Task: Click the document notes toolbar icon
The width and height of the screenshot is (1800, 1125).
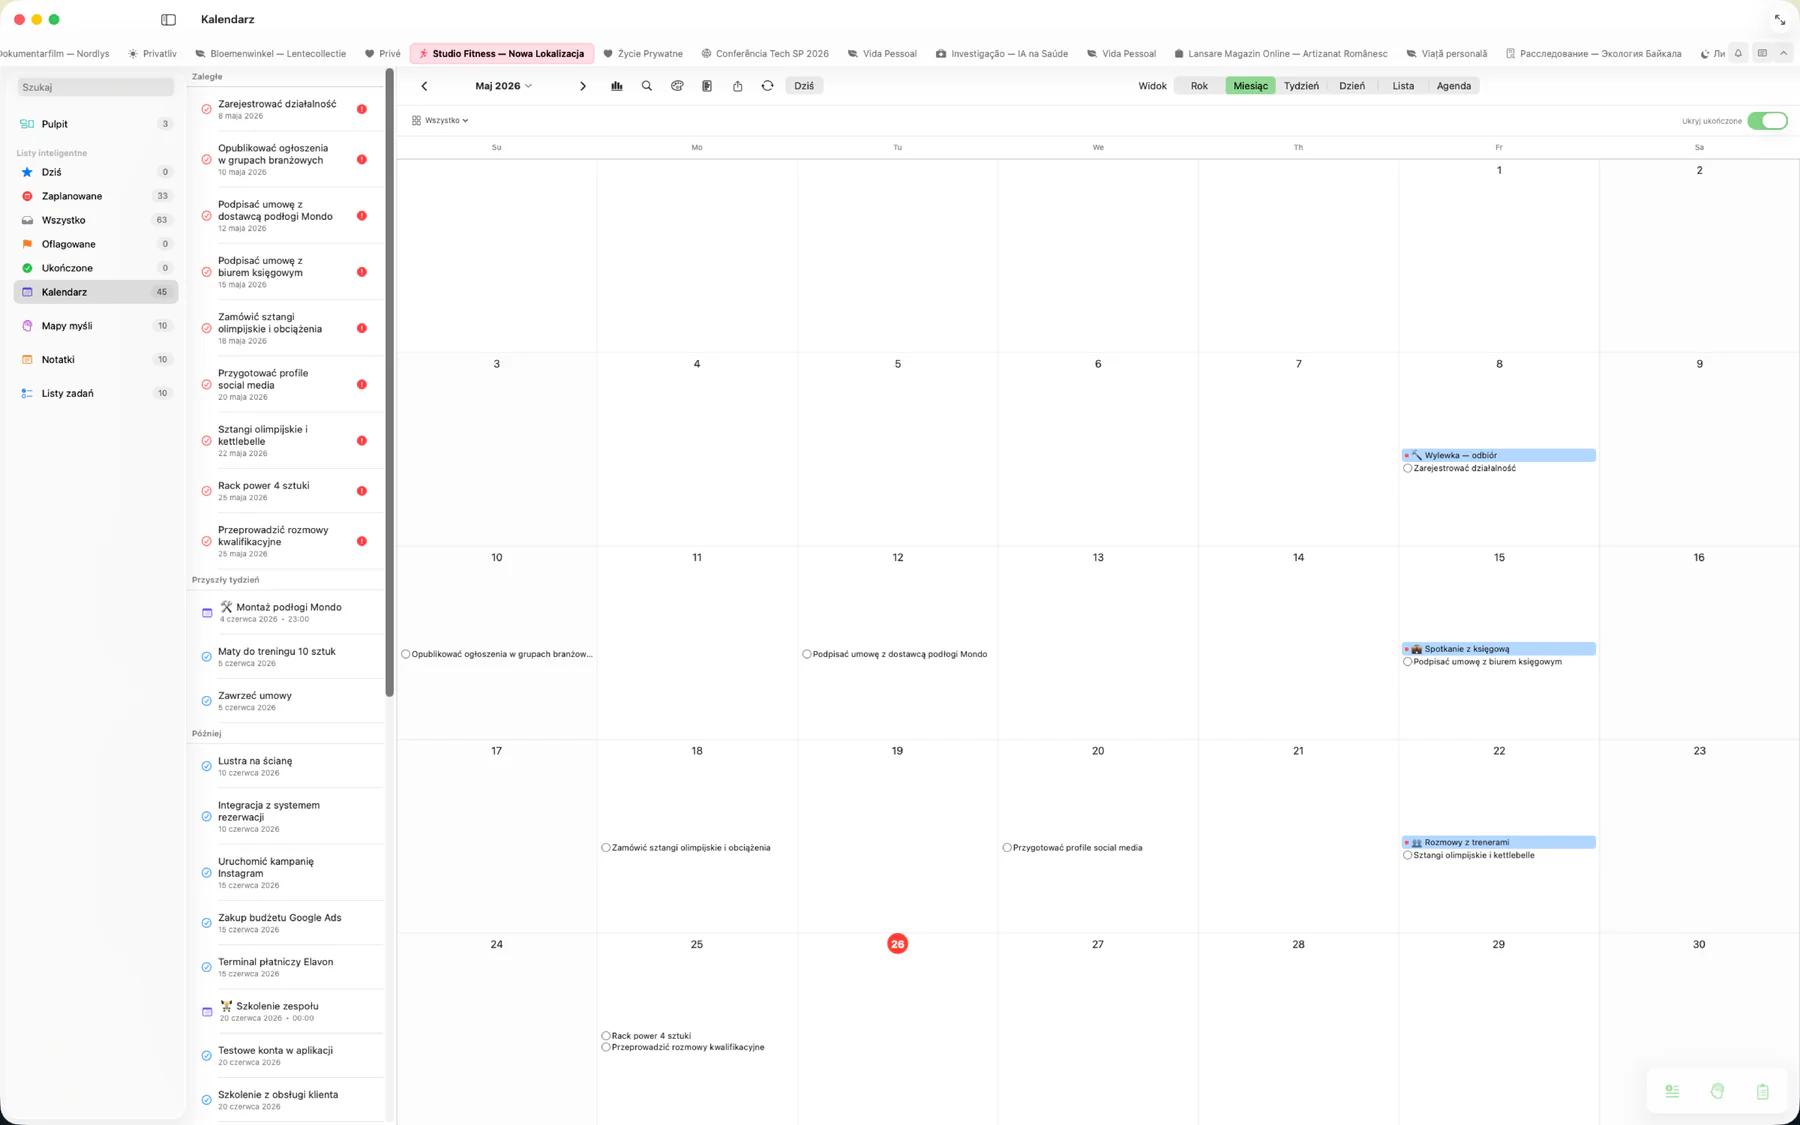Action: (707, 86)
